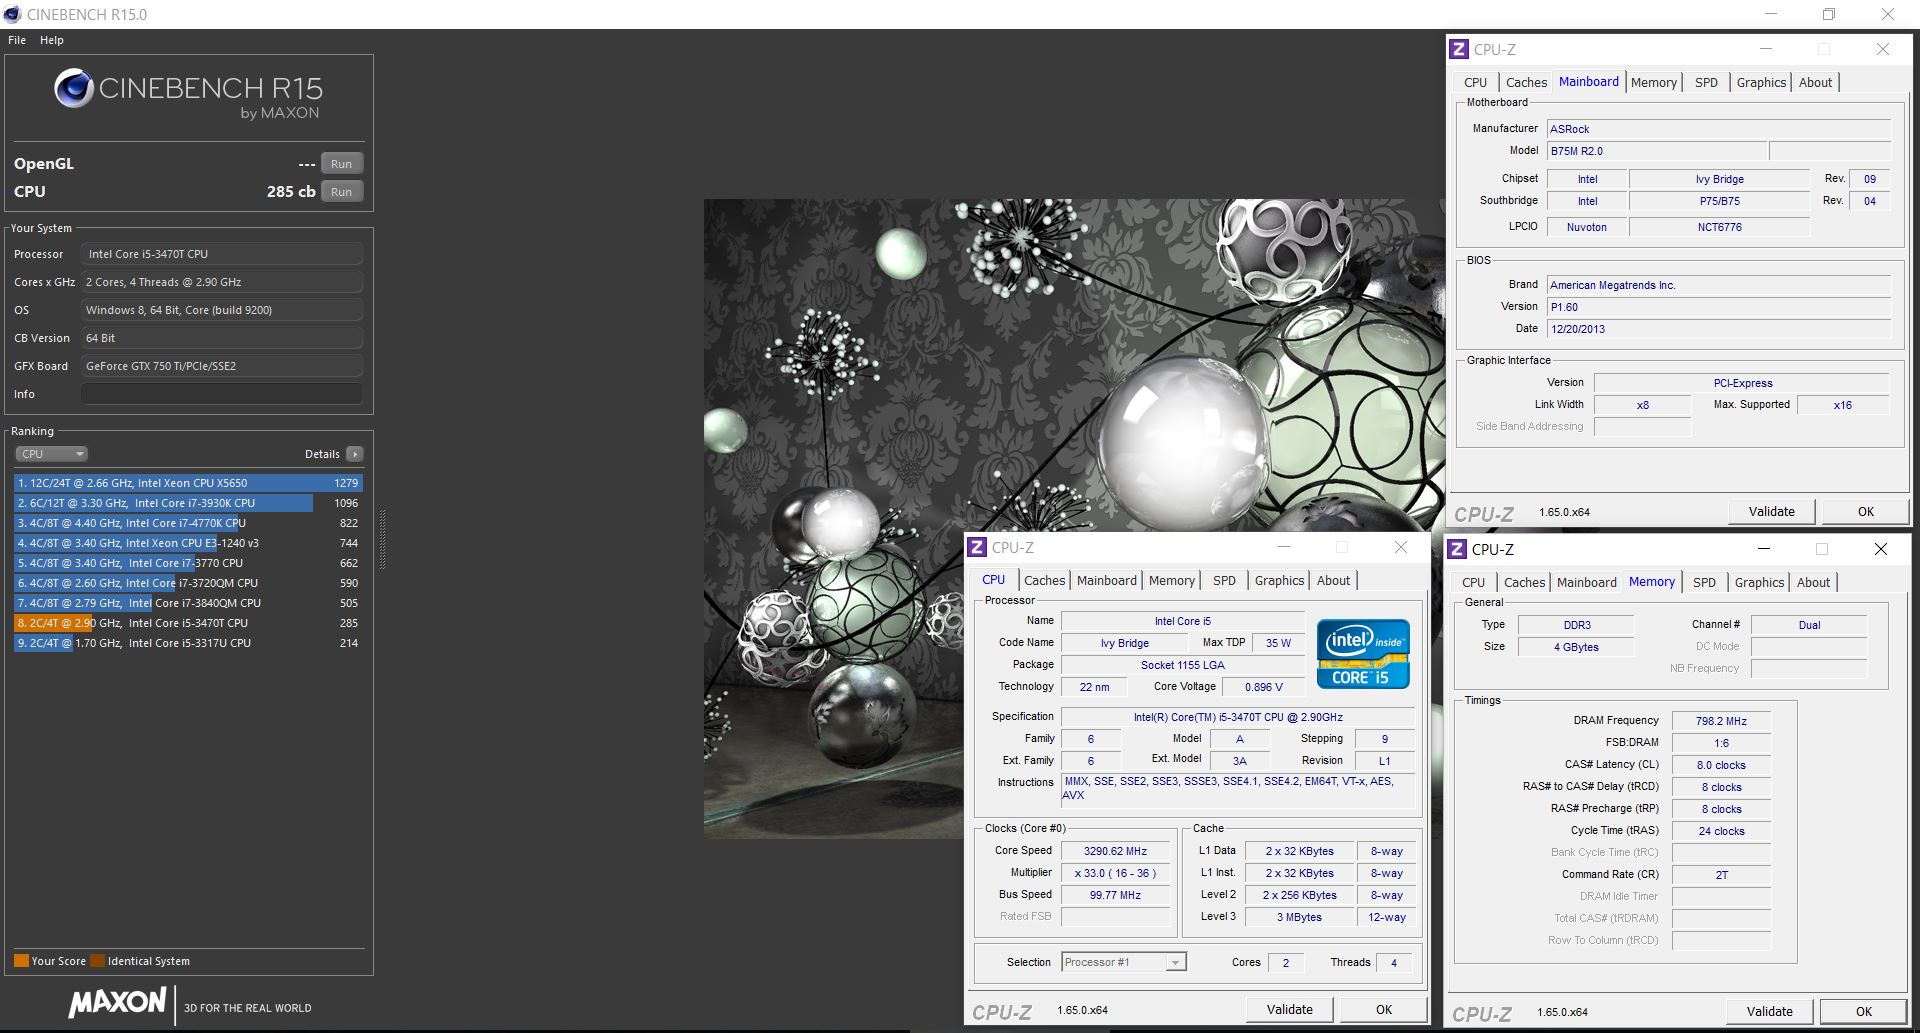Click the Z logo of the CPU-Z CPU window
Screen dimensions: 1920x1033
[977, 547]
